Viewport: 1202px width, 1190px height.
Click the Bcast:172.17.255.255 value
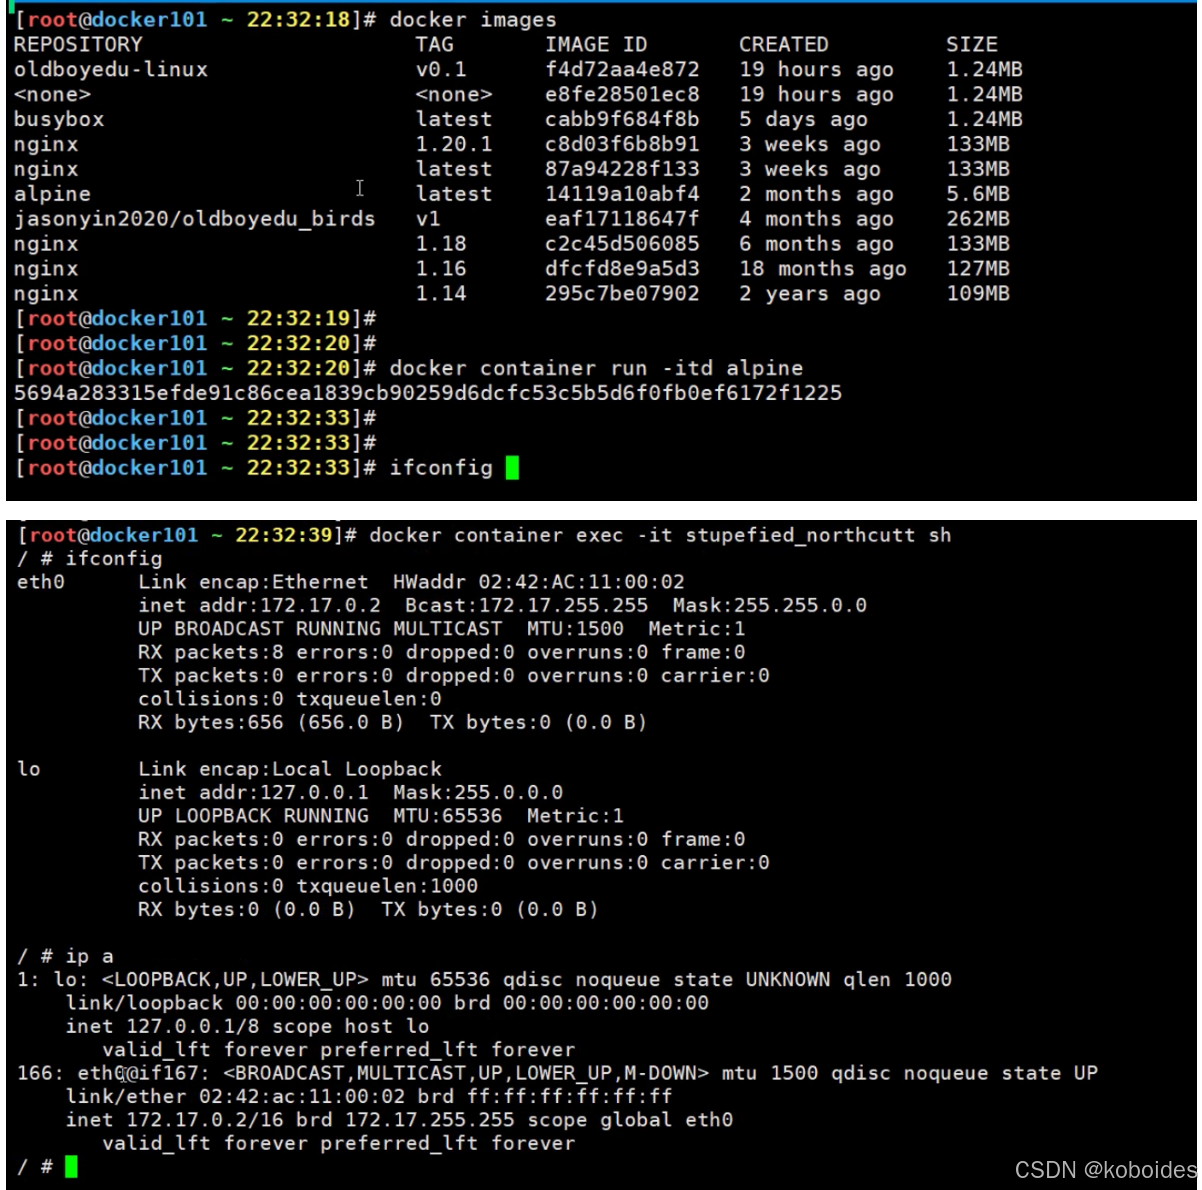[526, 605]
